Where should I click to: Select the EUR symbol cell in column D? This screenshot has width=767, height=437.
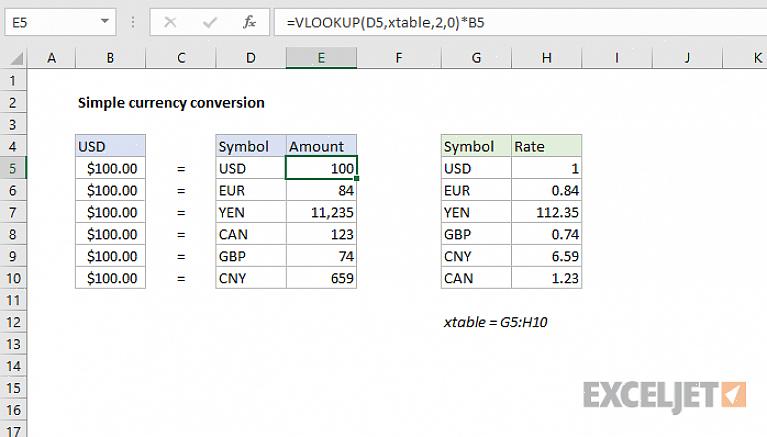point(250,190)
